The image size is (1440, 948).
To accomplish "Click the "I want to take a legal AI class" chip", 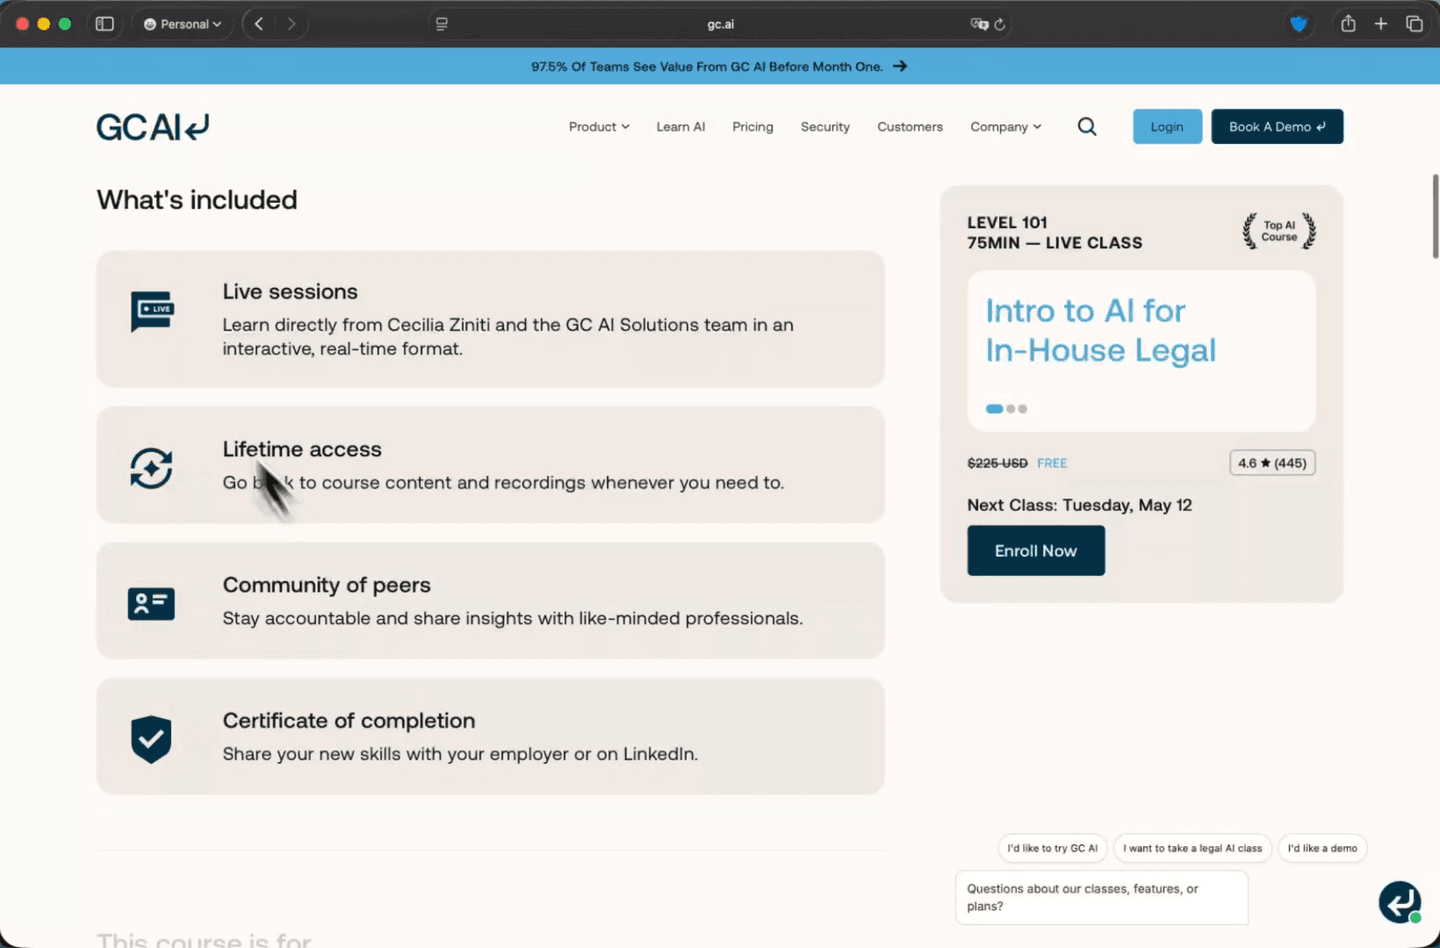I will 1192,848.
